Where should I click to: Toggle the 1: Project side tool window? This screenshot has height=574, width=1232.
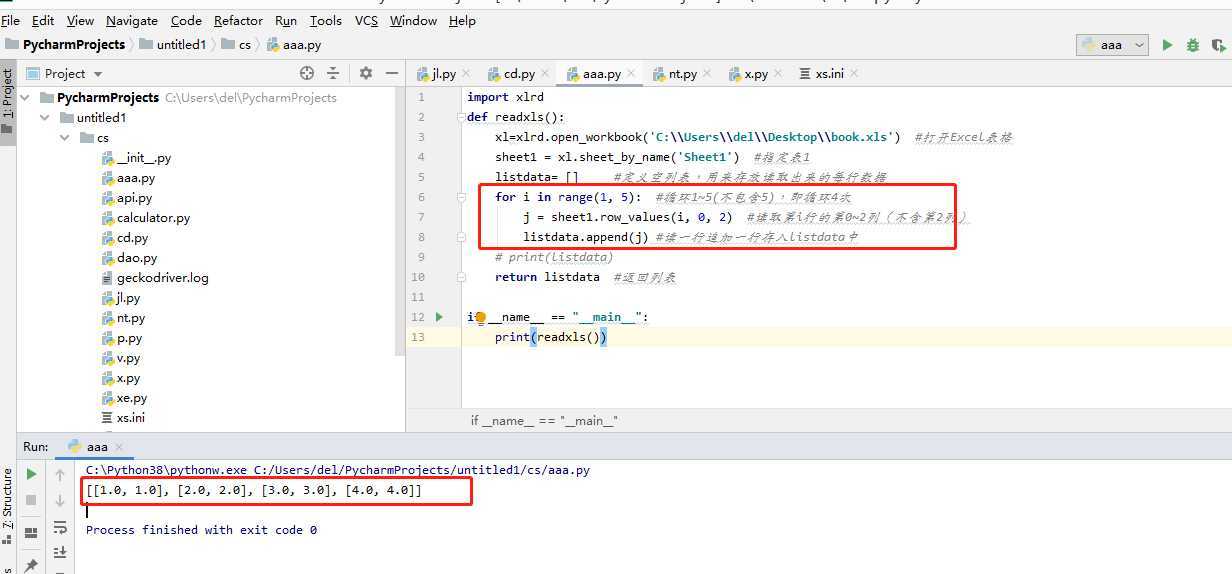[x=8, y=95]
